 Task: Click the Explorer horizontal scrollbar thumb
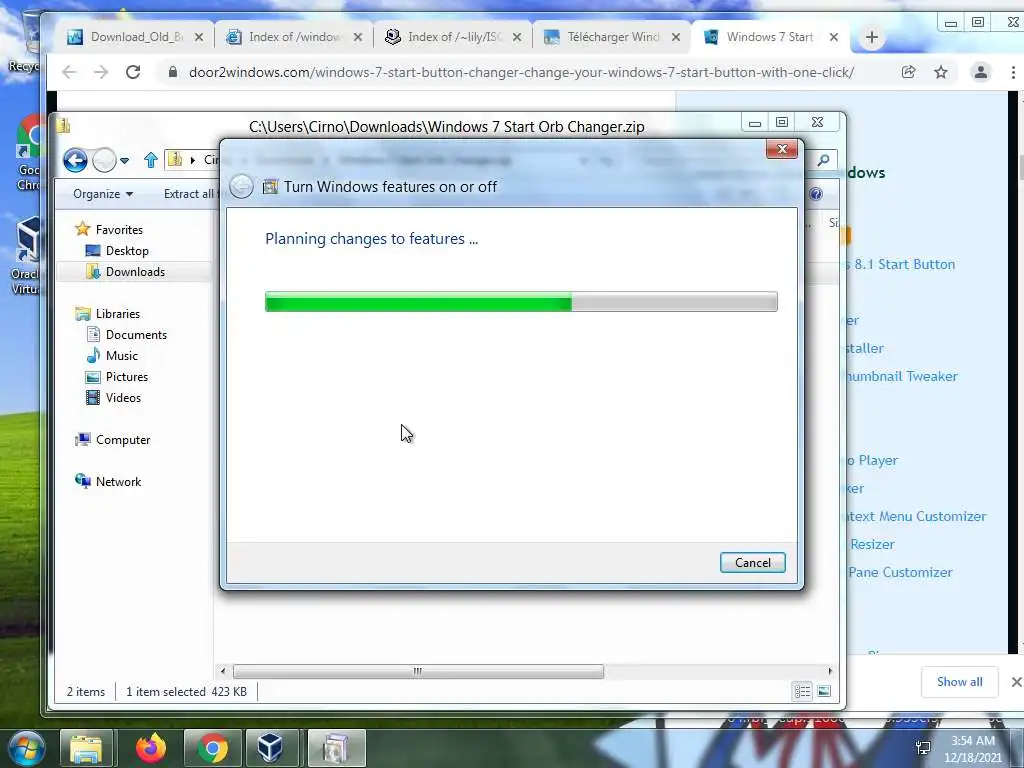[x=418, y=671]
